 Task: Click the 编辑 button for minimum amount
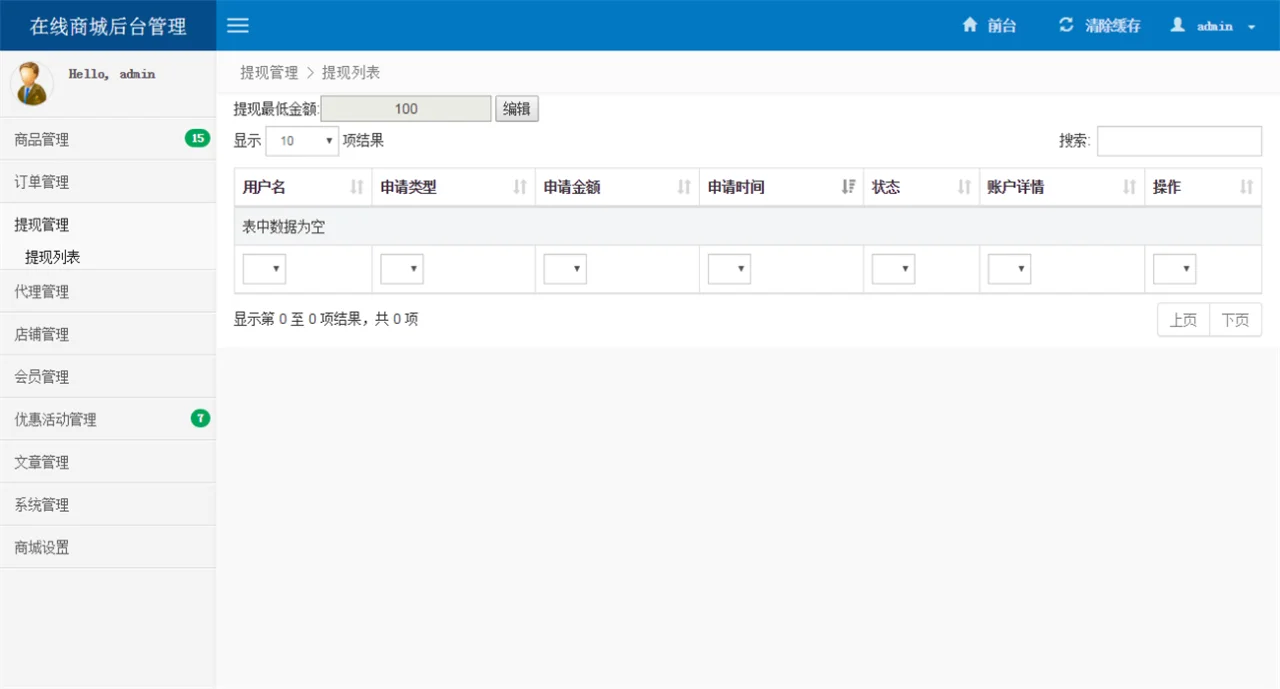pyautogui.click(x=516, y=109)
